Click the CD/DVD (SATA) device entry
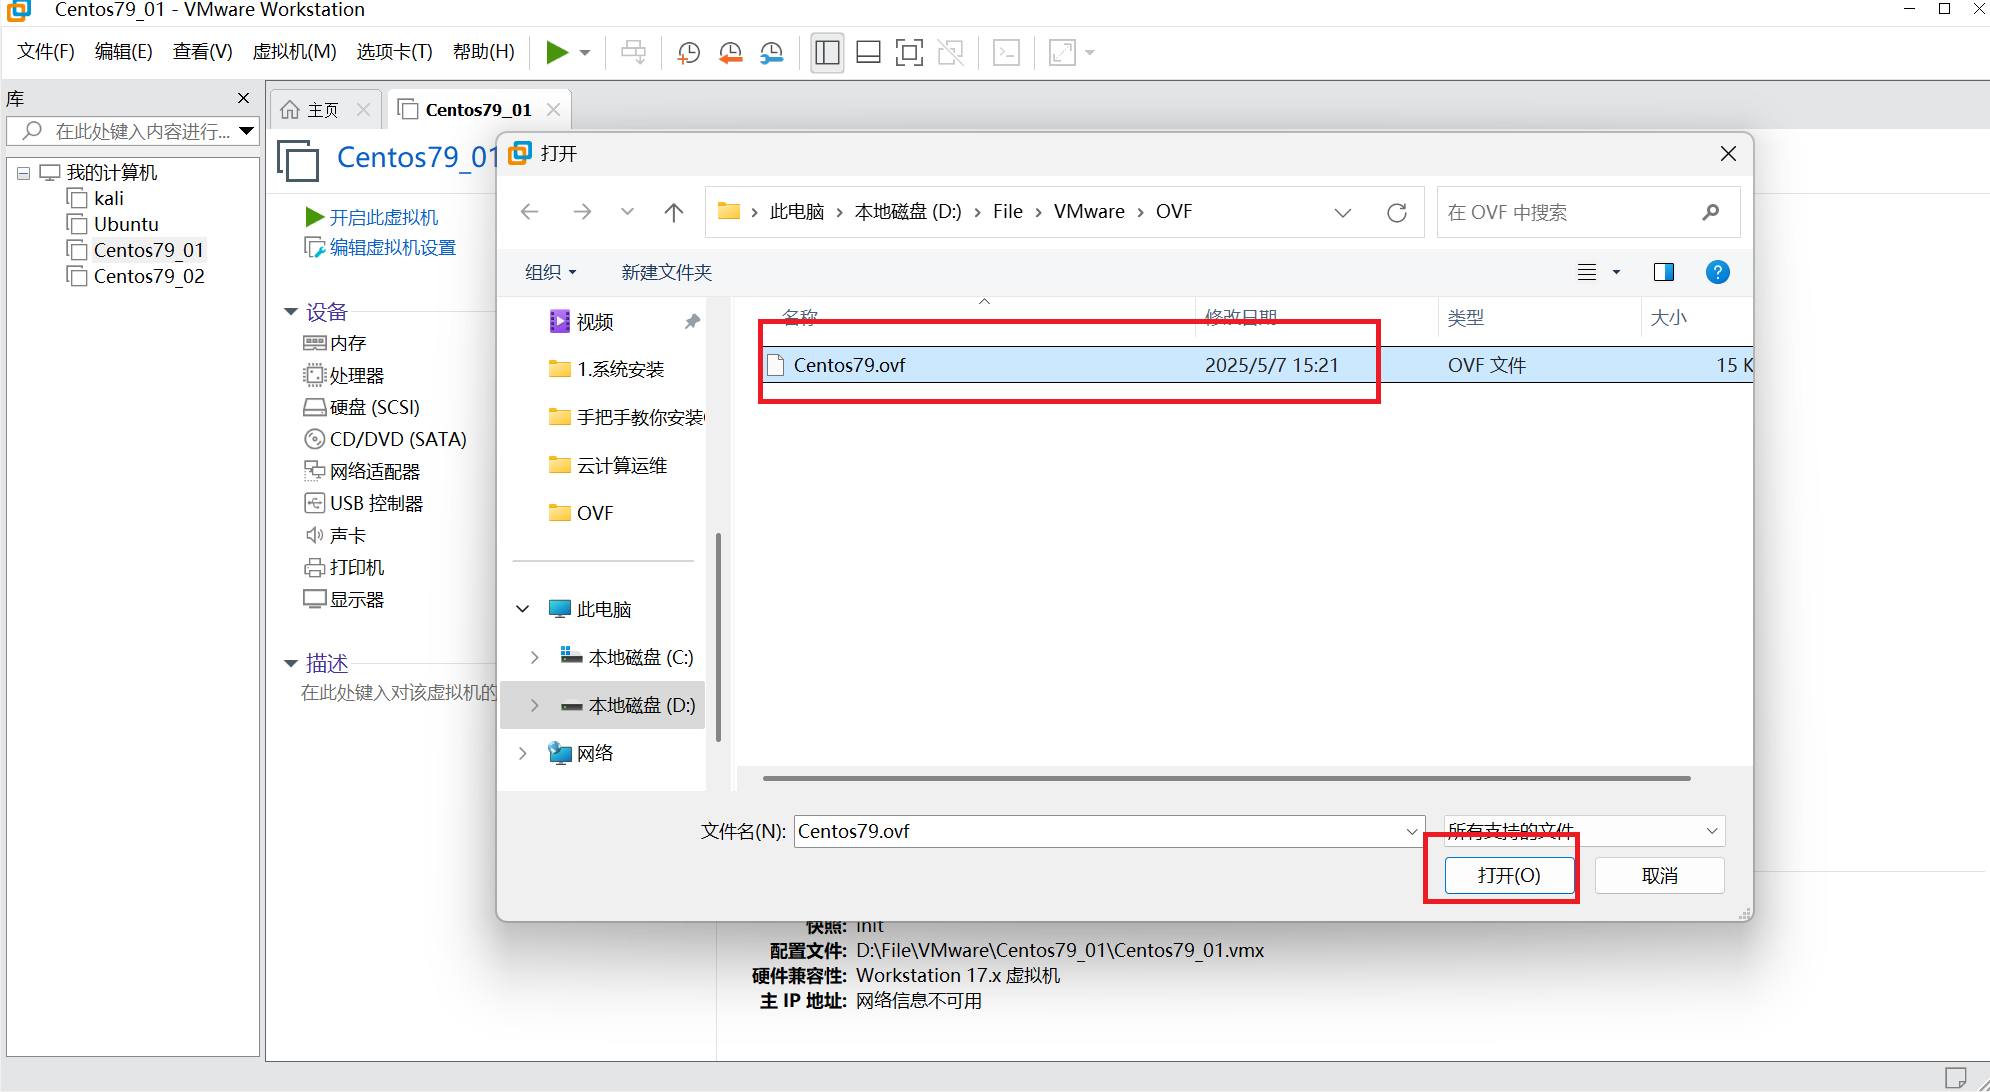This screenshot has height=1092, width=1990. 397,439
